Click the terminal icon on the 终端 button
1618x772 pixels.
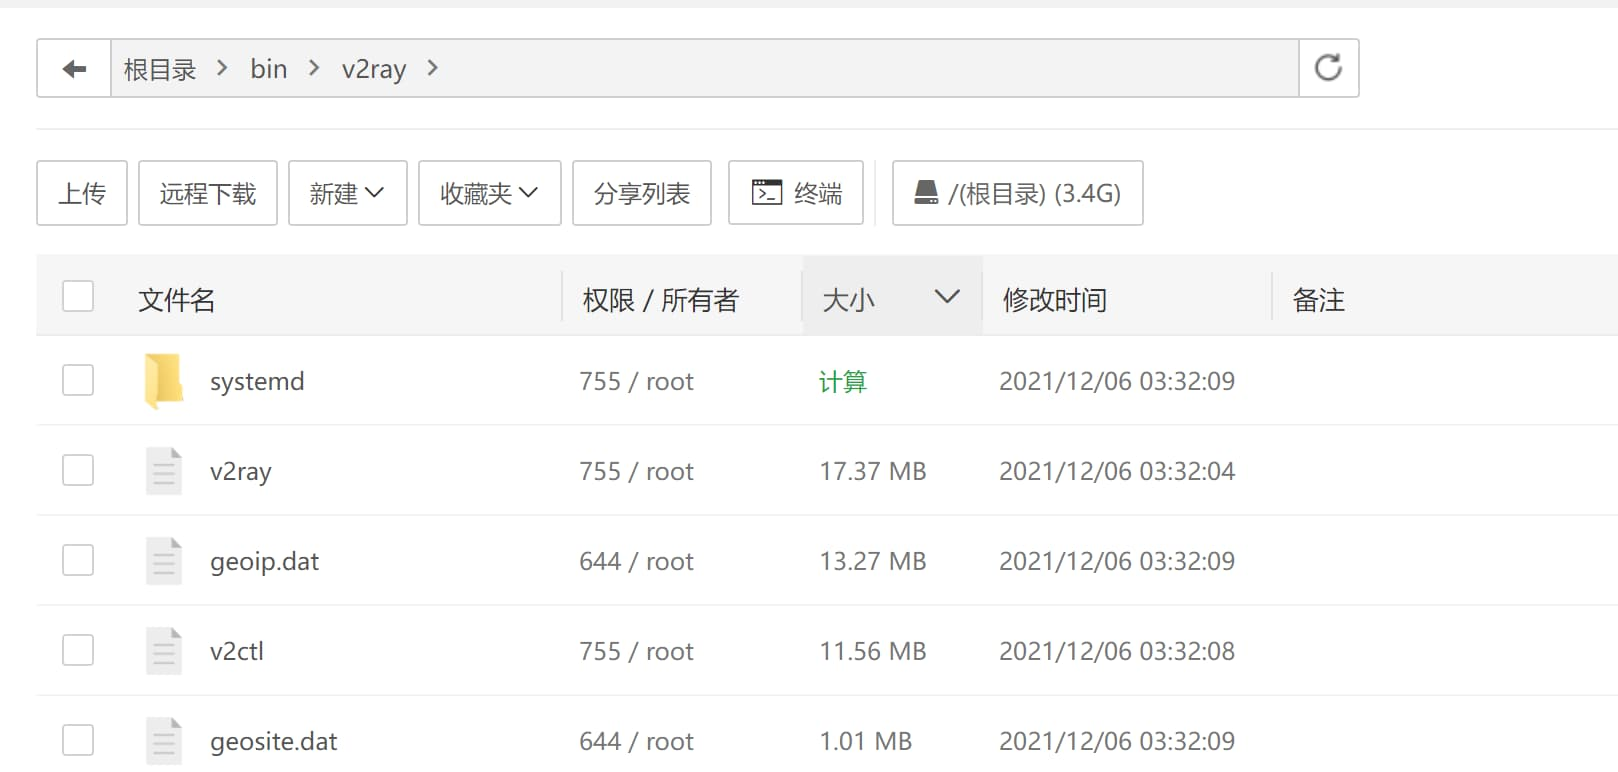pos(767,192)
